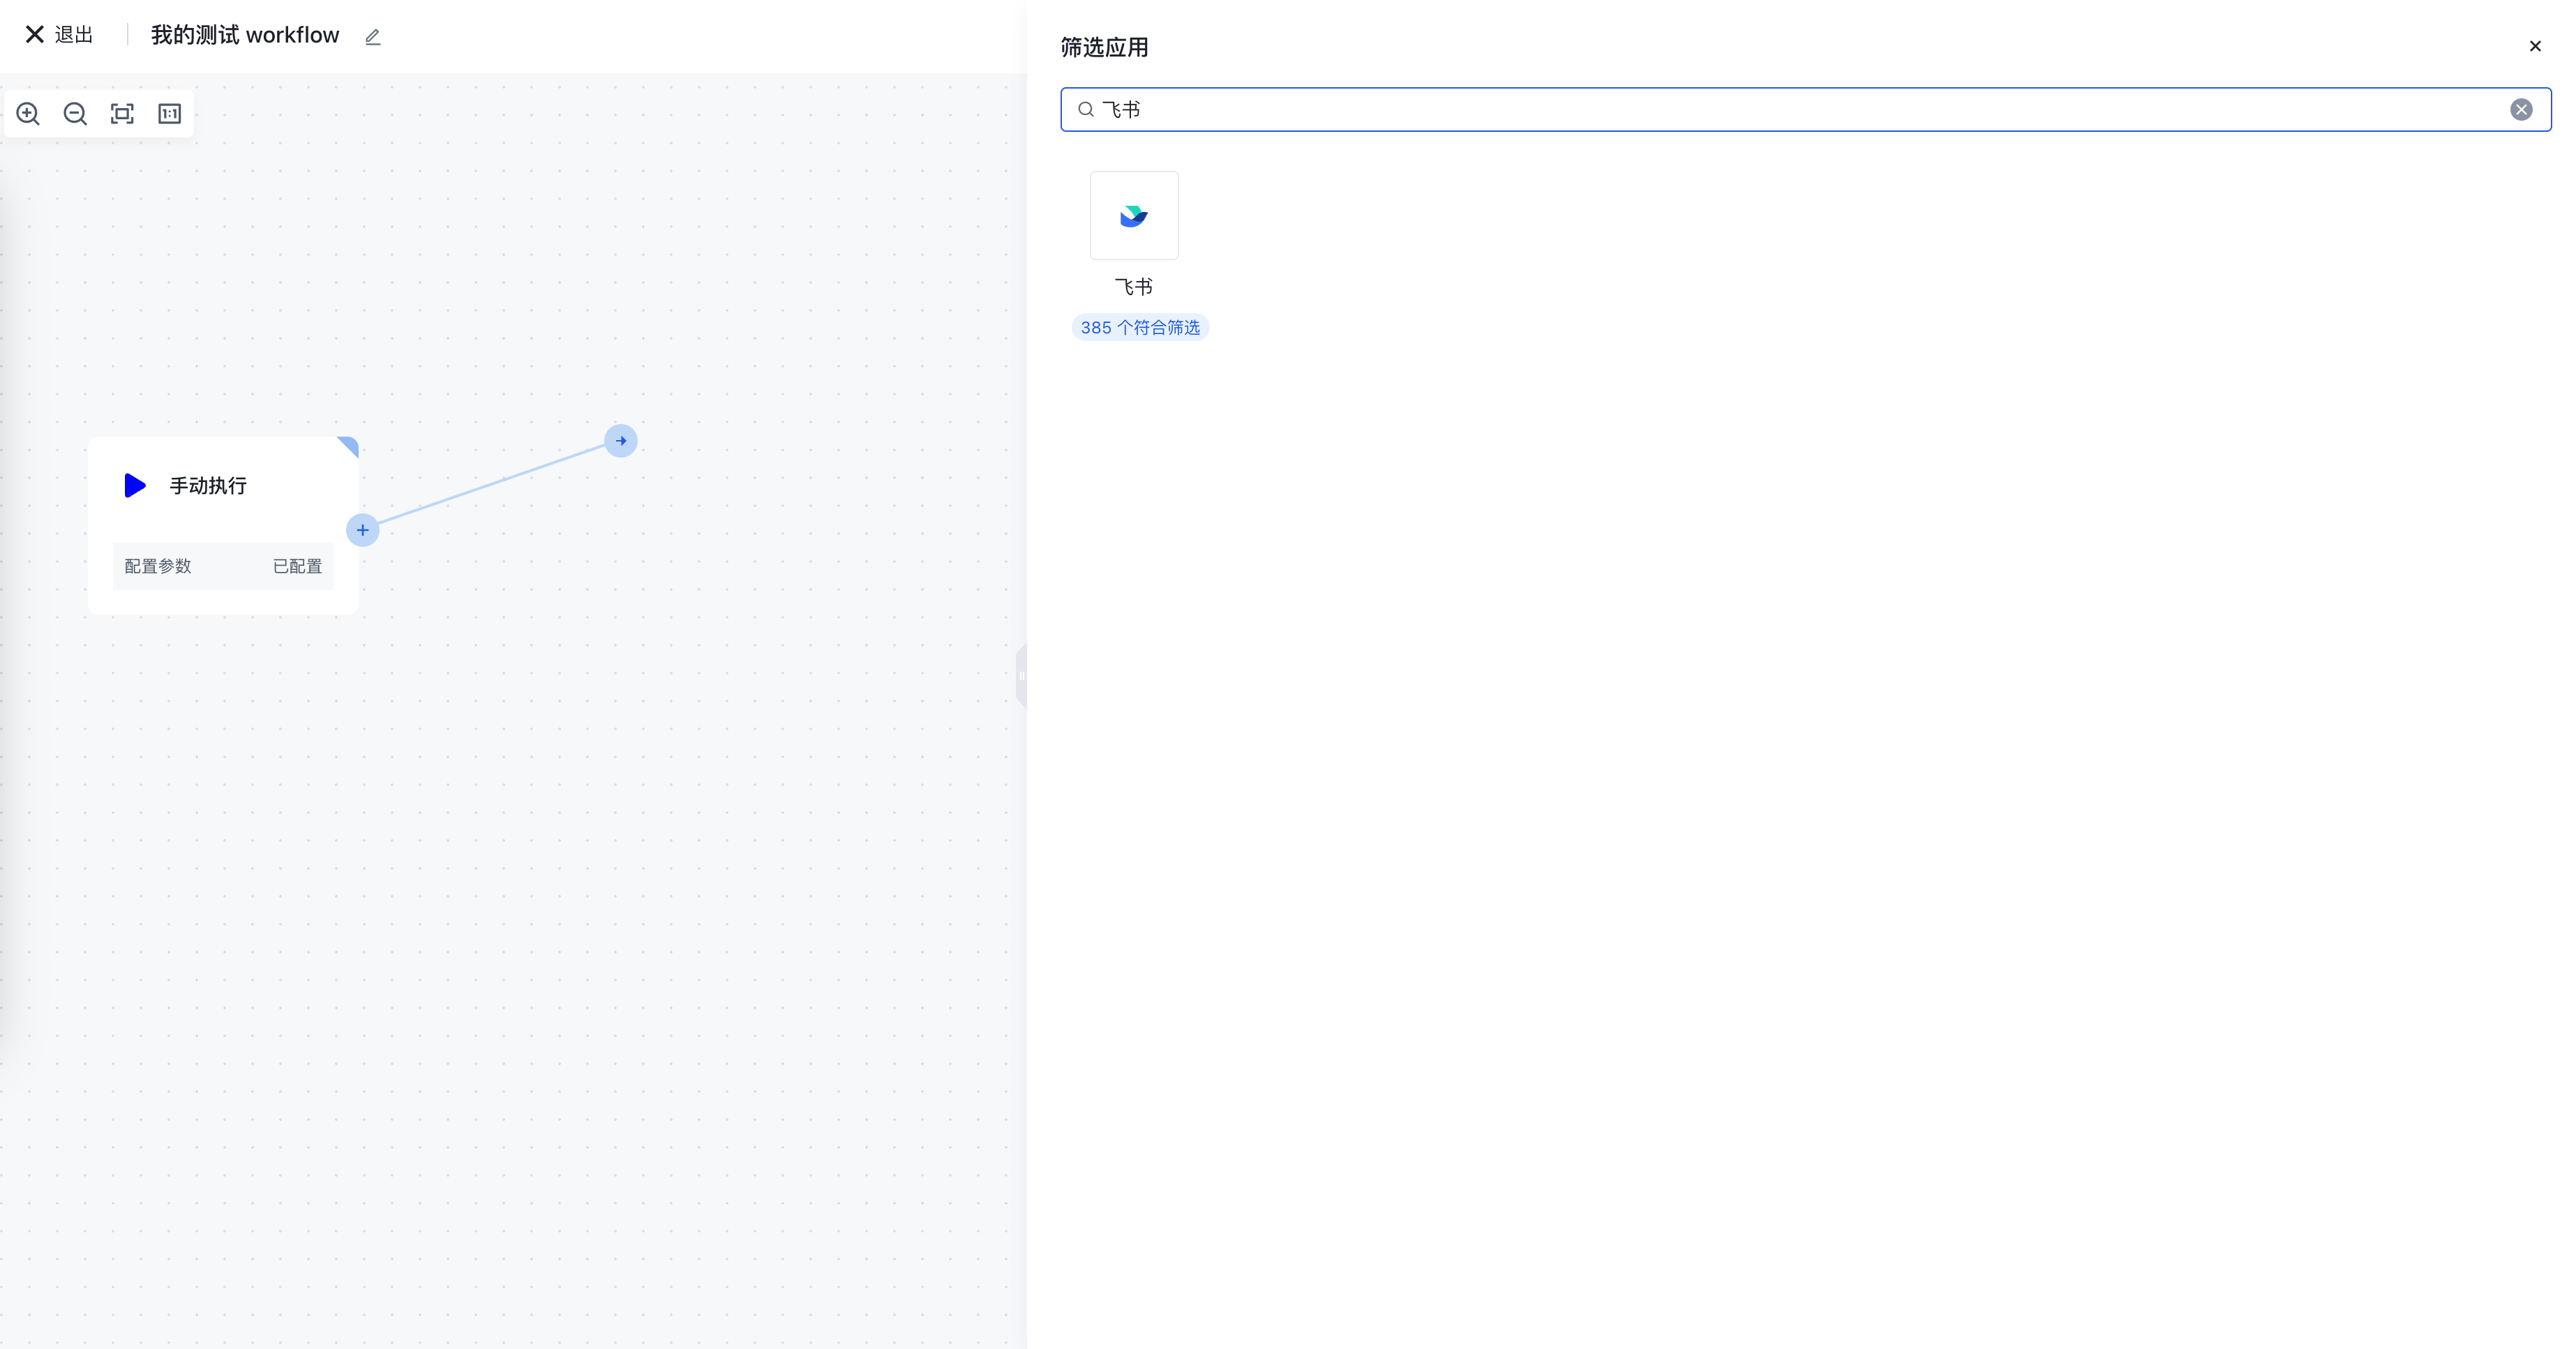Screen dimensions: 2576x1349
Task: Click the X exit icon
Action: click(x=34, y=35)
